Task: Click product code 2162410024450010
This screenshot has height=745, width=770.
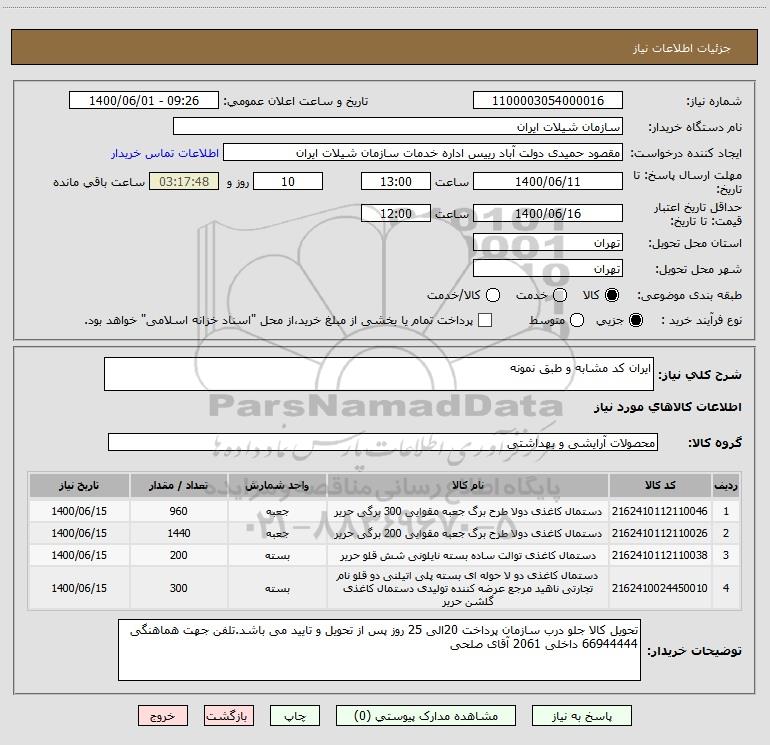Action: [660, 588]
